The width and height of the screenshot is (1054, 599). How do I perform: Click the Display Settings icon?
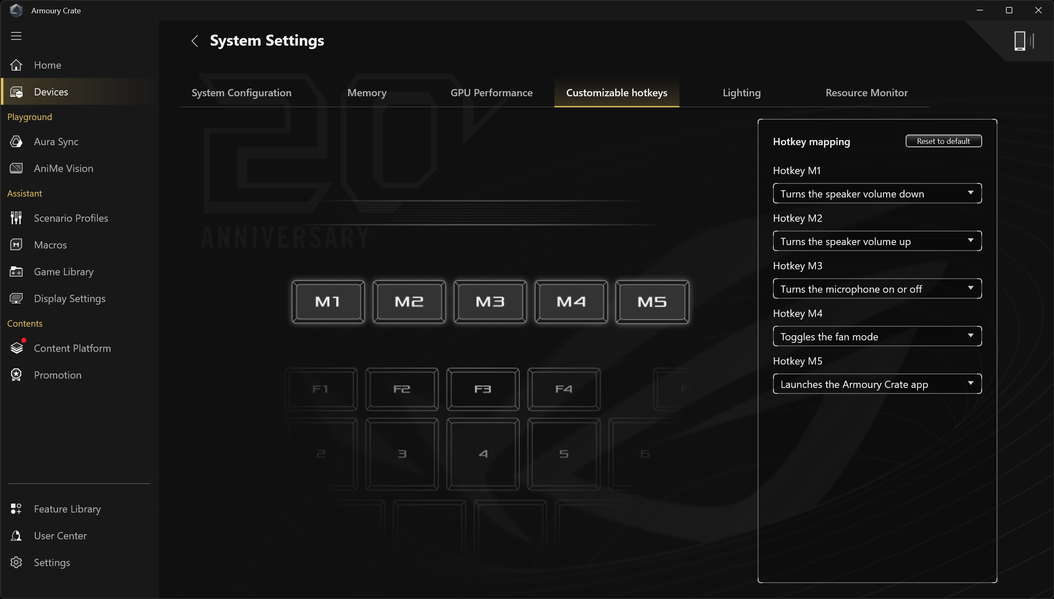16,298
